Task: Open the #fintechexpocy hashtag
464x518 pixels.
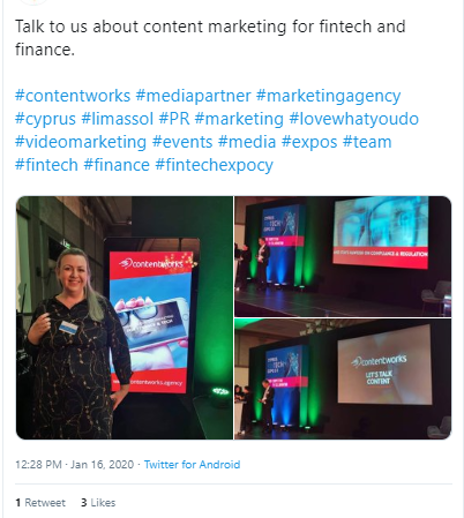Action: 214,166
